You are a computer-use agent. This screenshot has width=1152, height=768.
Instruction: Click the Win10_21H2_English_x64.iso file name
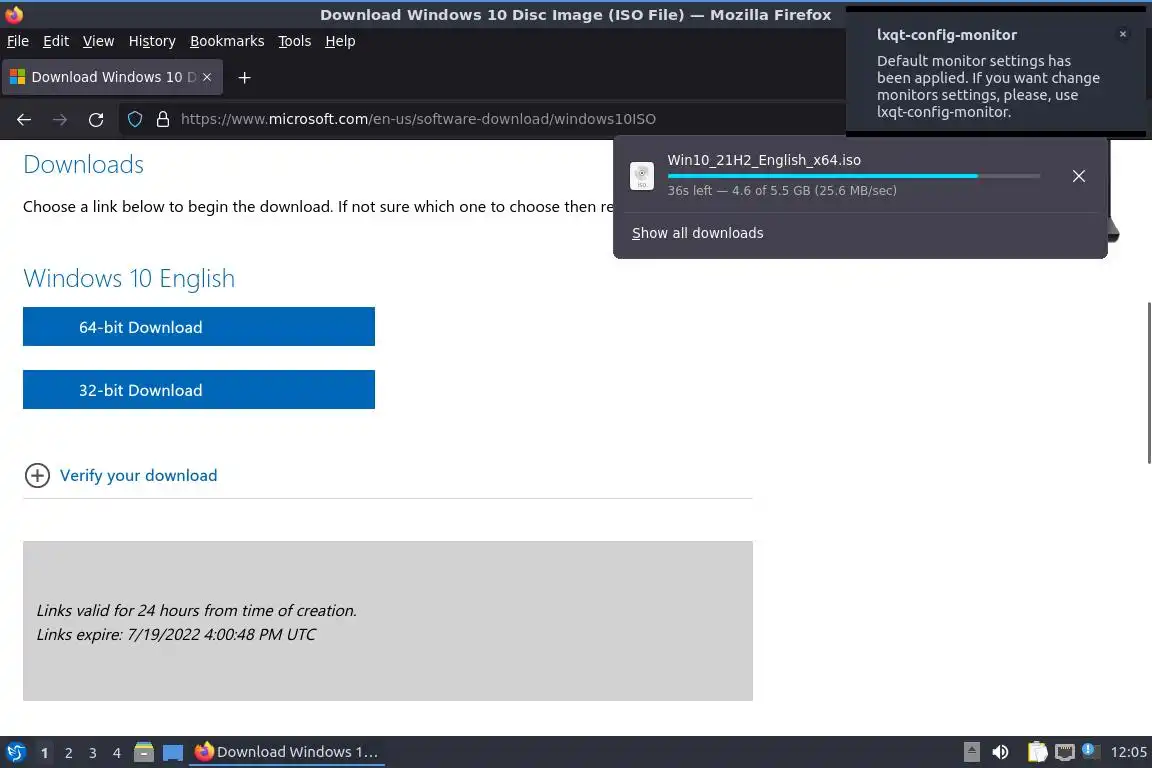point(764,160)
